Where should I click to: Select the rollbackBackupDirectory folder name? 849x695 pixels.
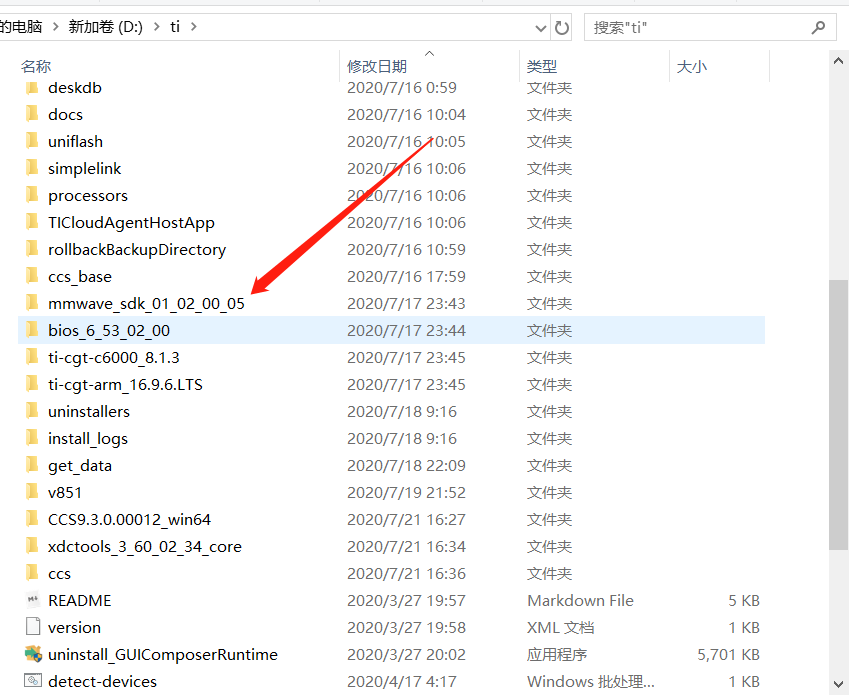pyautogui.click(x=137, y=250)
